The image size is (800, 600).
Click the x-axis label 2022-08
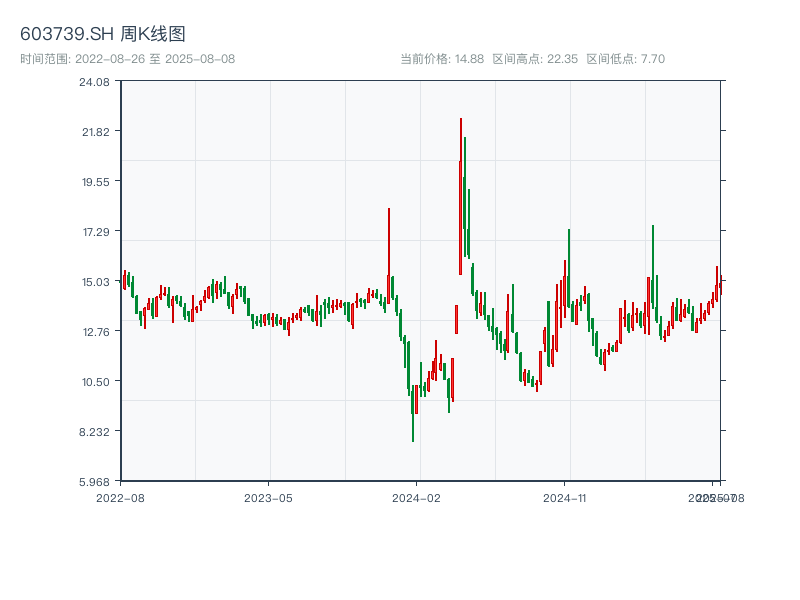[120, 498]
